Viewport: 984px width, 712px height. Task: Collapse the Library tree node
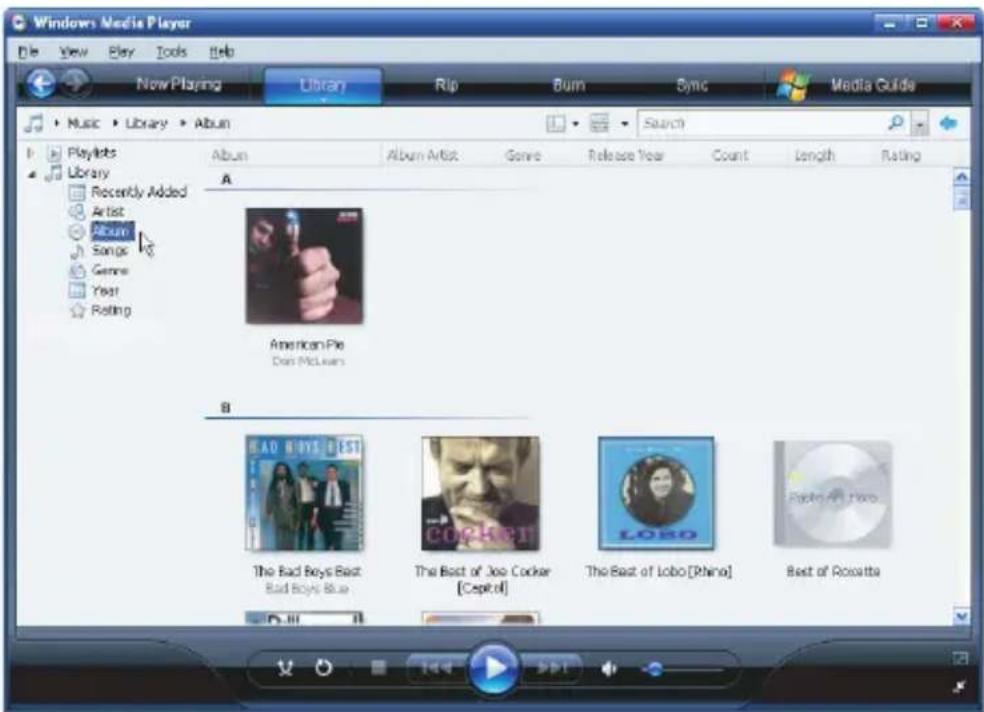pos(31,174)
